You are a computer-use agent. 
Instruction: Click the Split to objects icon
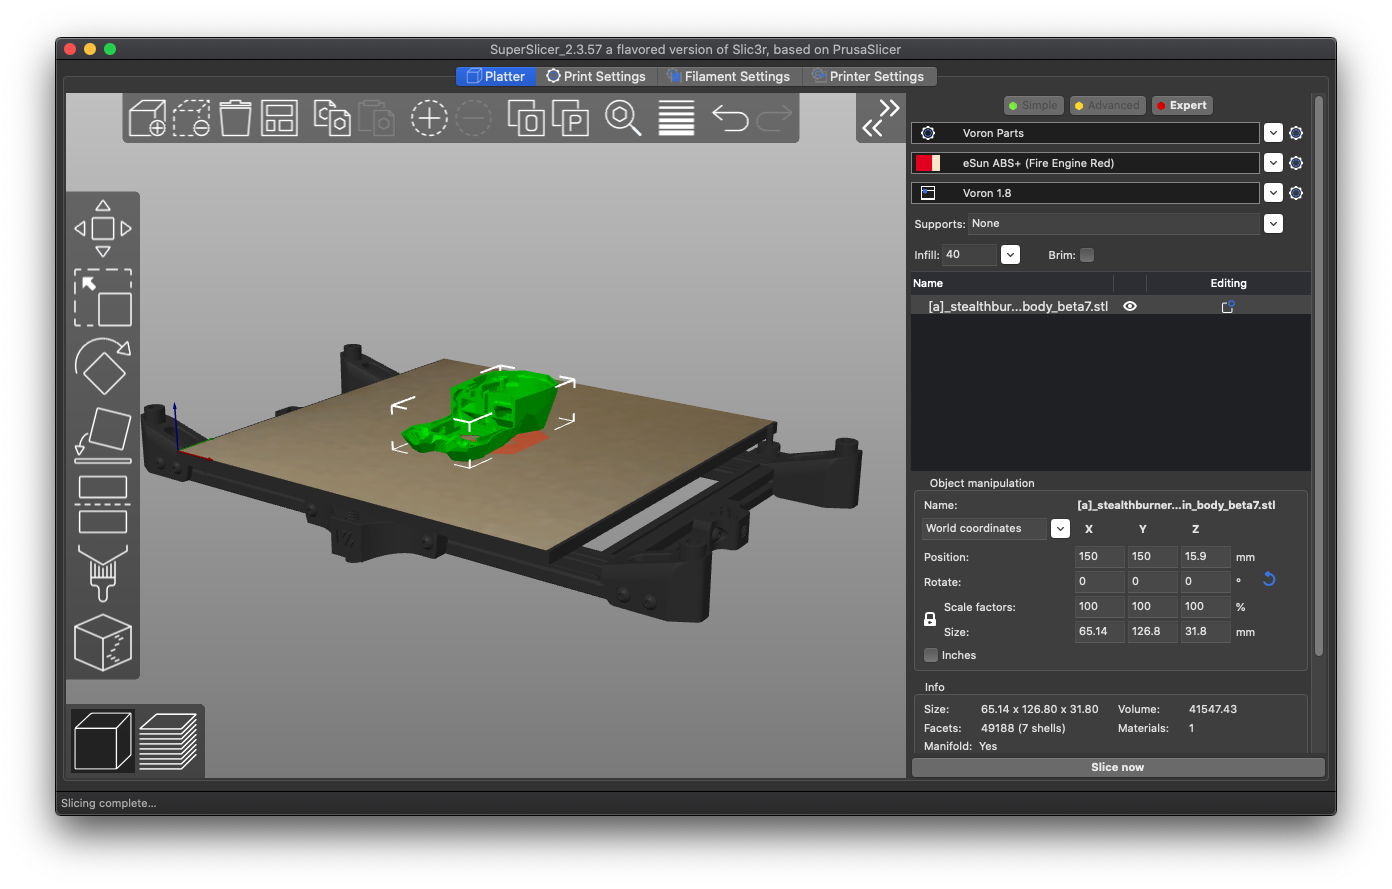point(526,118)
